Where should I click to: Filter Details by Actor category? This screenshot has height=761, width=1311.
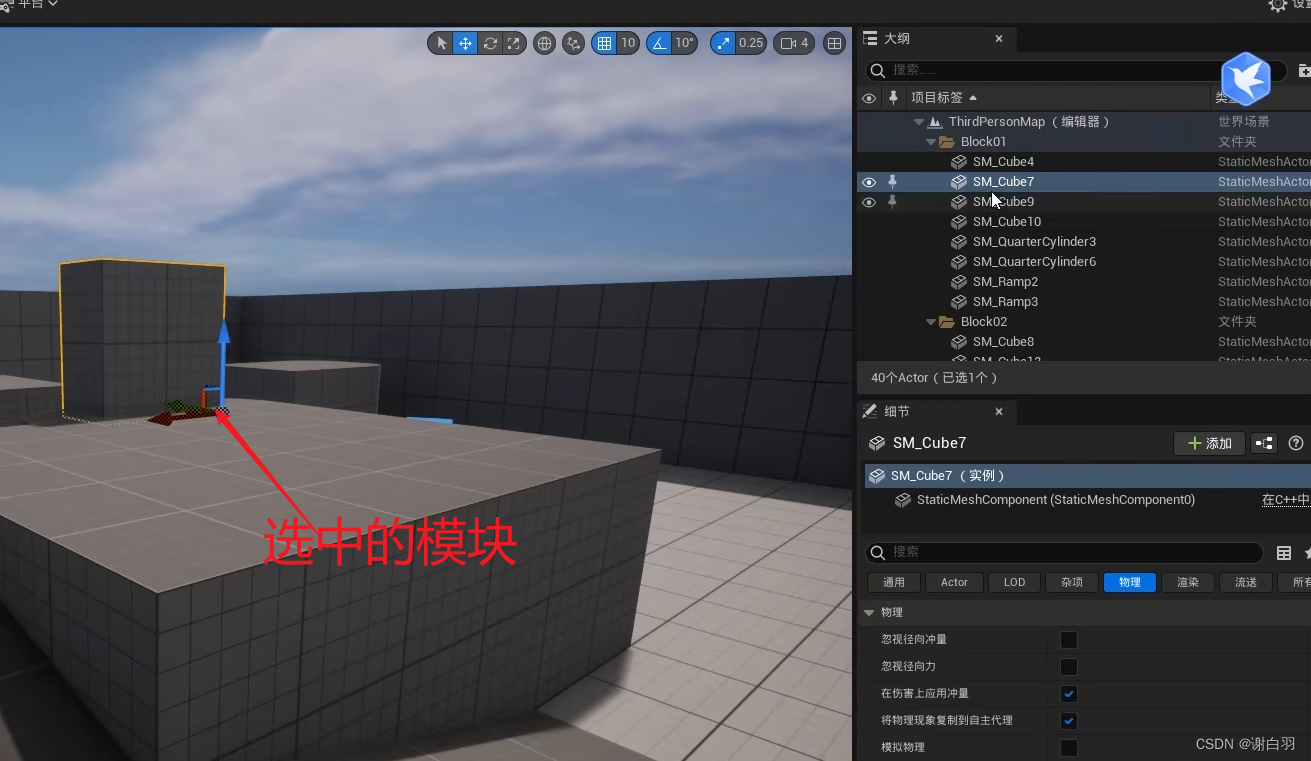click(x=954, y=582)
